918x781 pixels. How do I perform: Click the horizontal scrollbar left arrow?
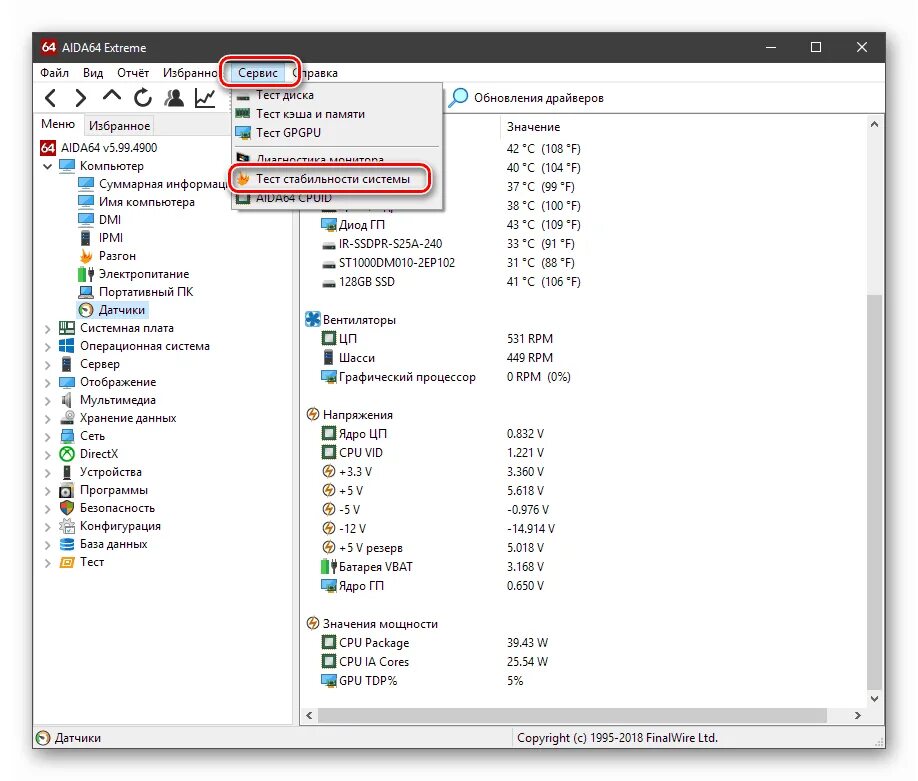coord(309,715)
